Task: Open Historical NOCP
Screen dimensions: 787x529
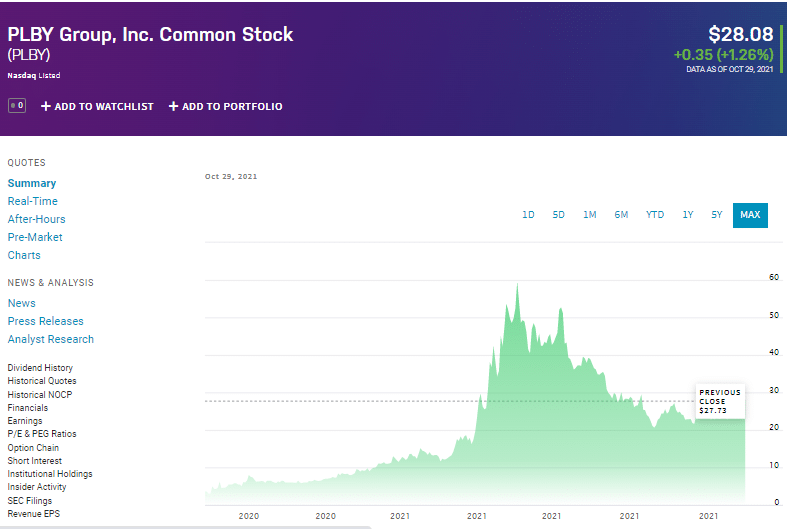Action: pos(40,395)
